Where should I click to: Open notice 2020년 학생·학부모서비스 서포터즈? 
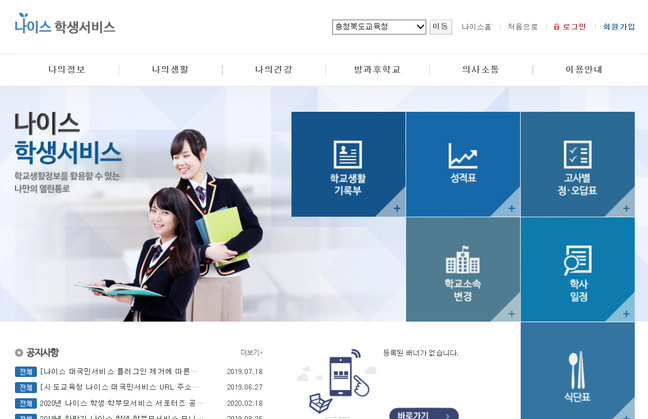click(121, 403)
